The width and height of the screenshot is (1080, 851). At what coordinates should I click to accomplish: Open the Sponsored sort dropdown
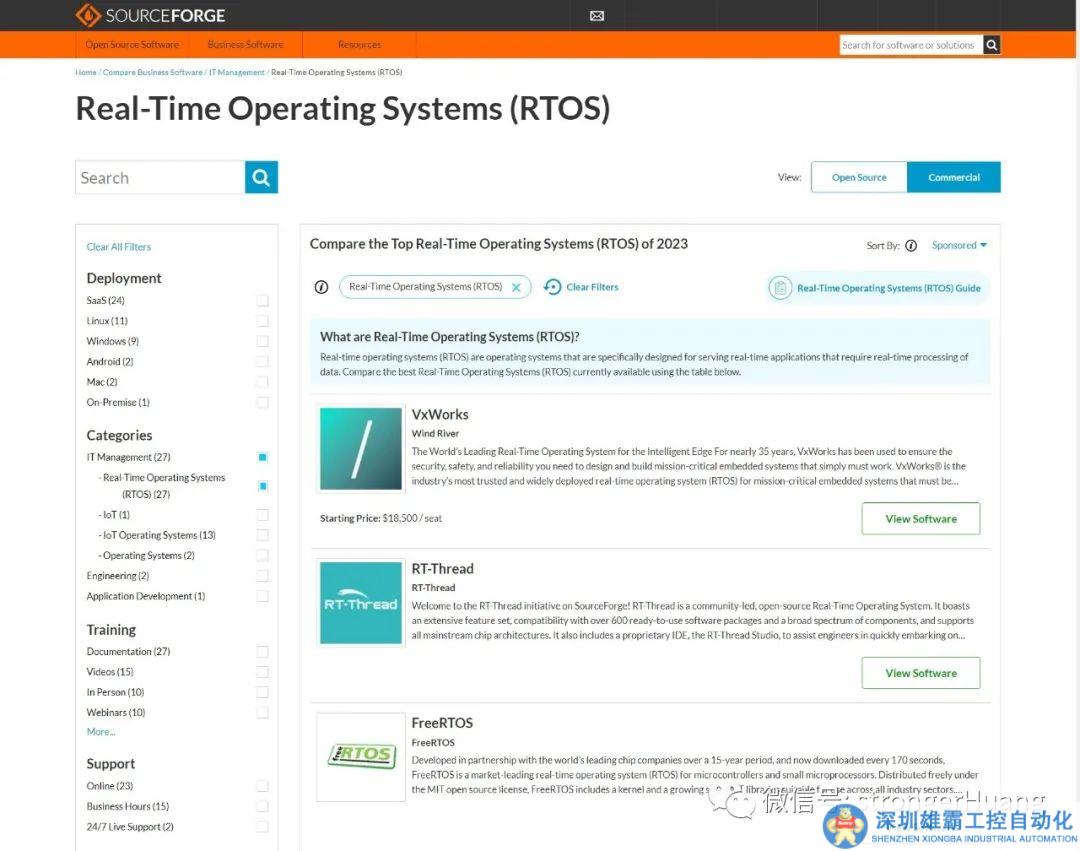pos(959,246)
